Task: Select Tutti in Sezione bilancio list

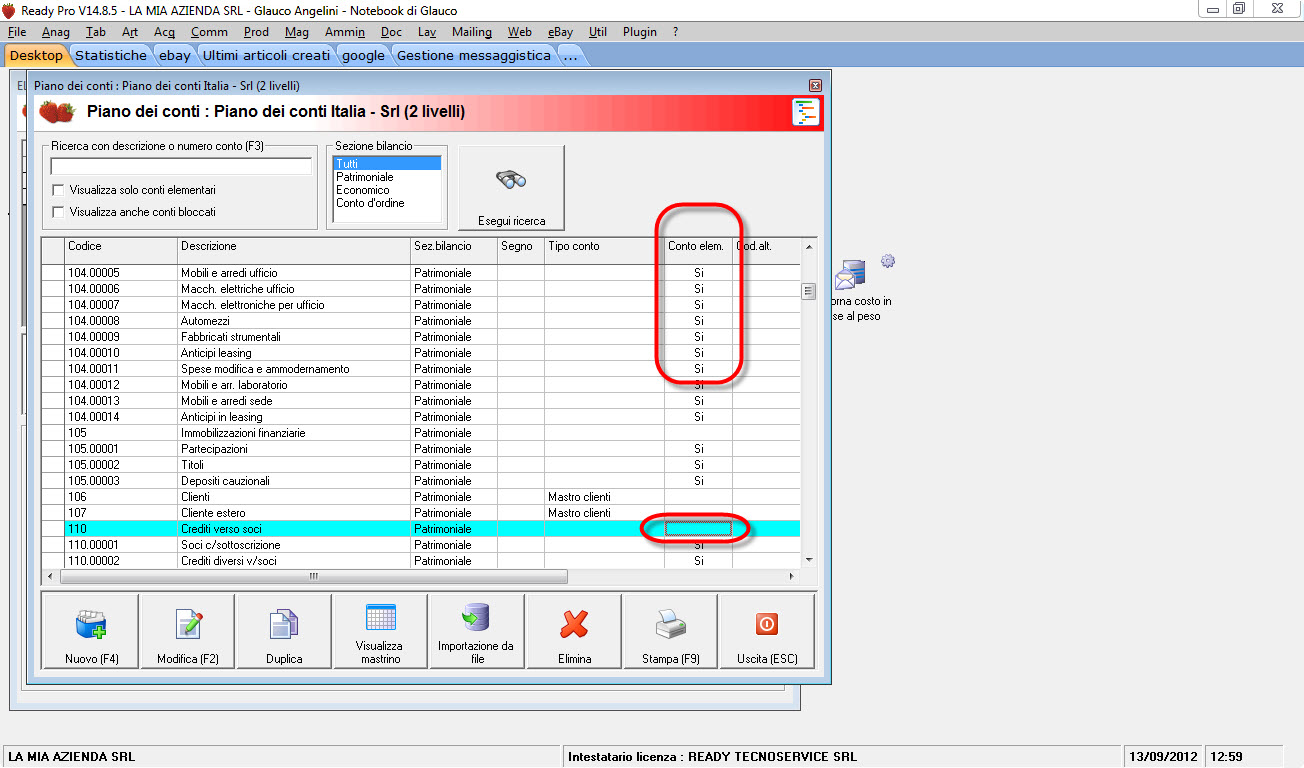Action: point(387,164)
